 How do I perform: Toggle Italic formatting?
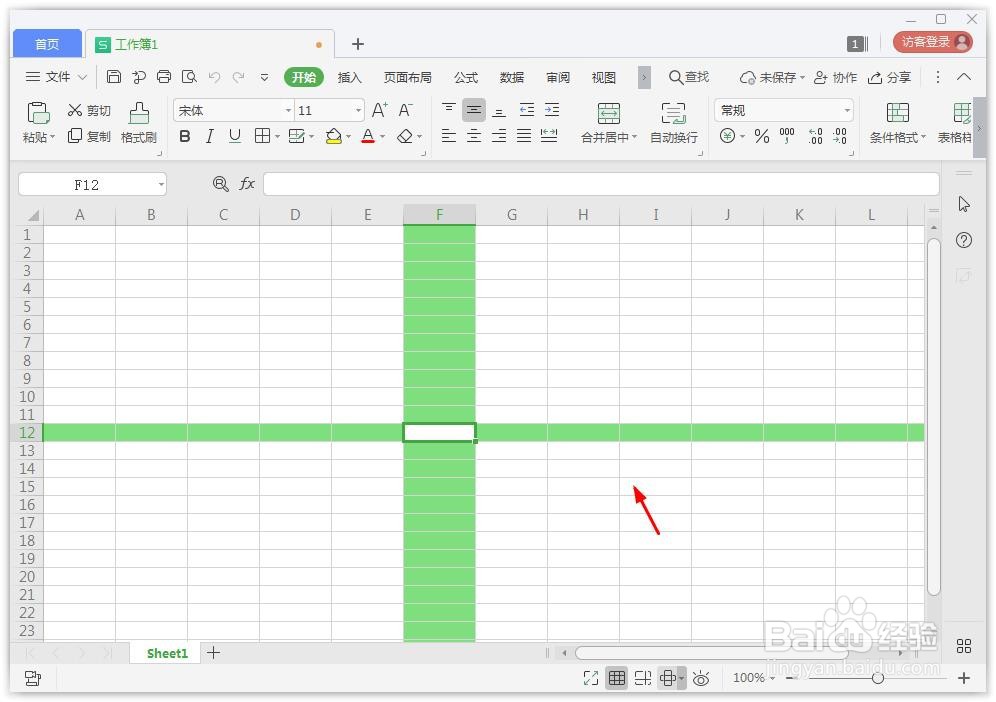coord(210,136)
